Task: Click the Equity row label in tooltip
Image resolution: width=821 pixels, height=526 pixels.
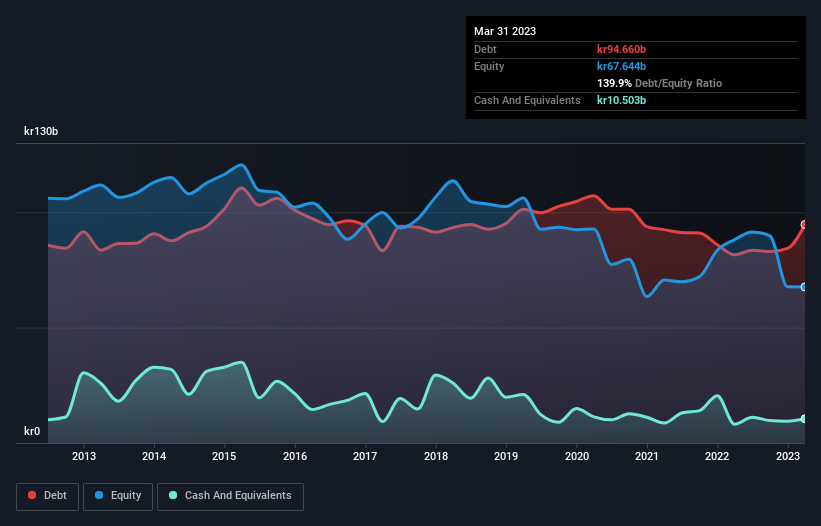Action: coord(489,66)
